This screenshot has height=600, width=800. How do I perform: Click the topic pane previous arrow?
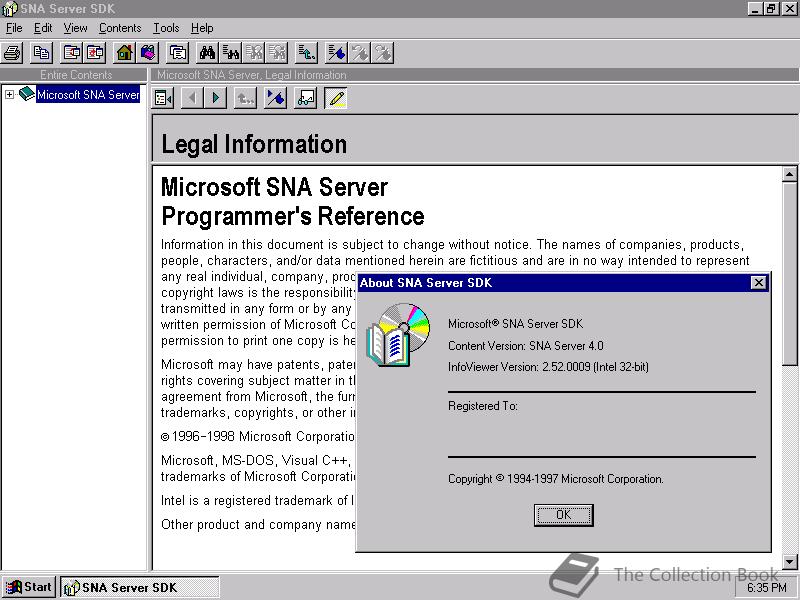(x=192, y=97)
